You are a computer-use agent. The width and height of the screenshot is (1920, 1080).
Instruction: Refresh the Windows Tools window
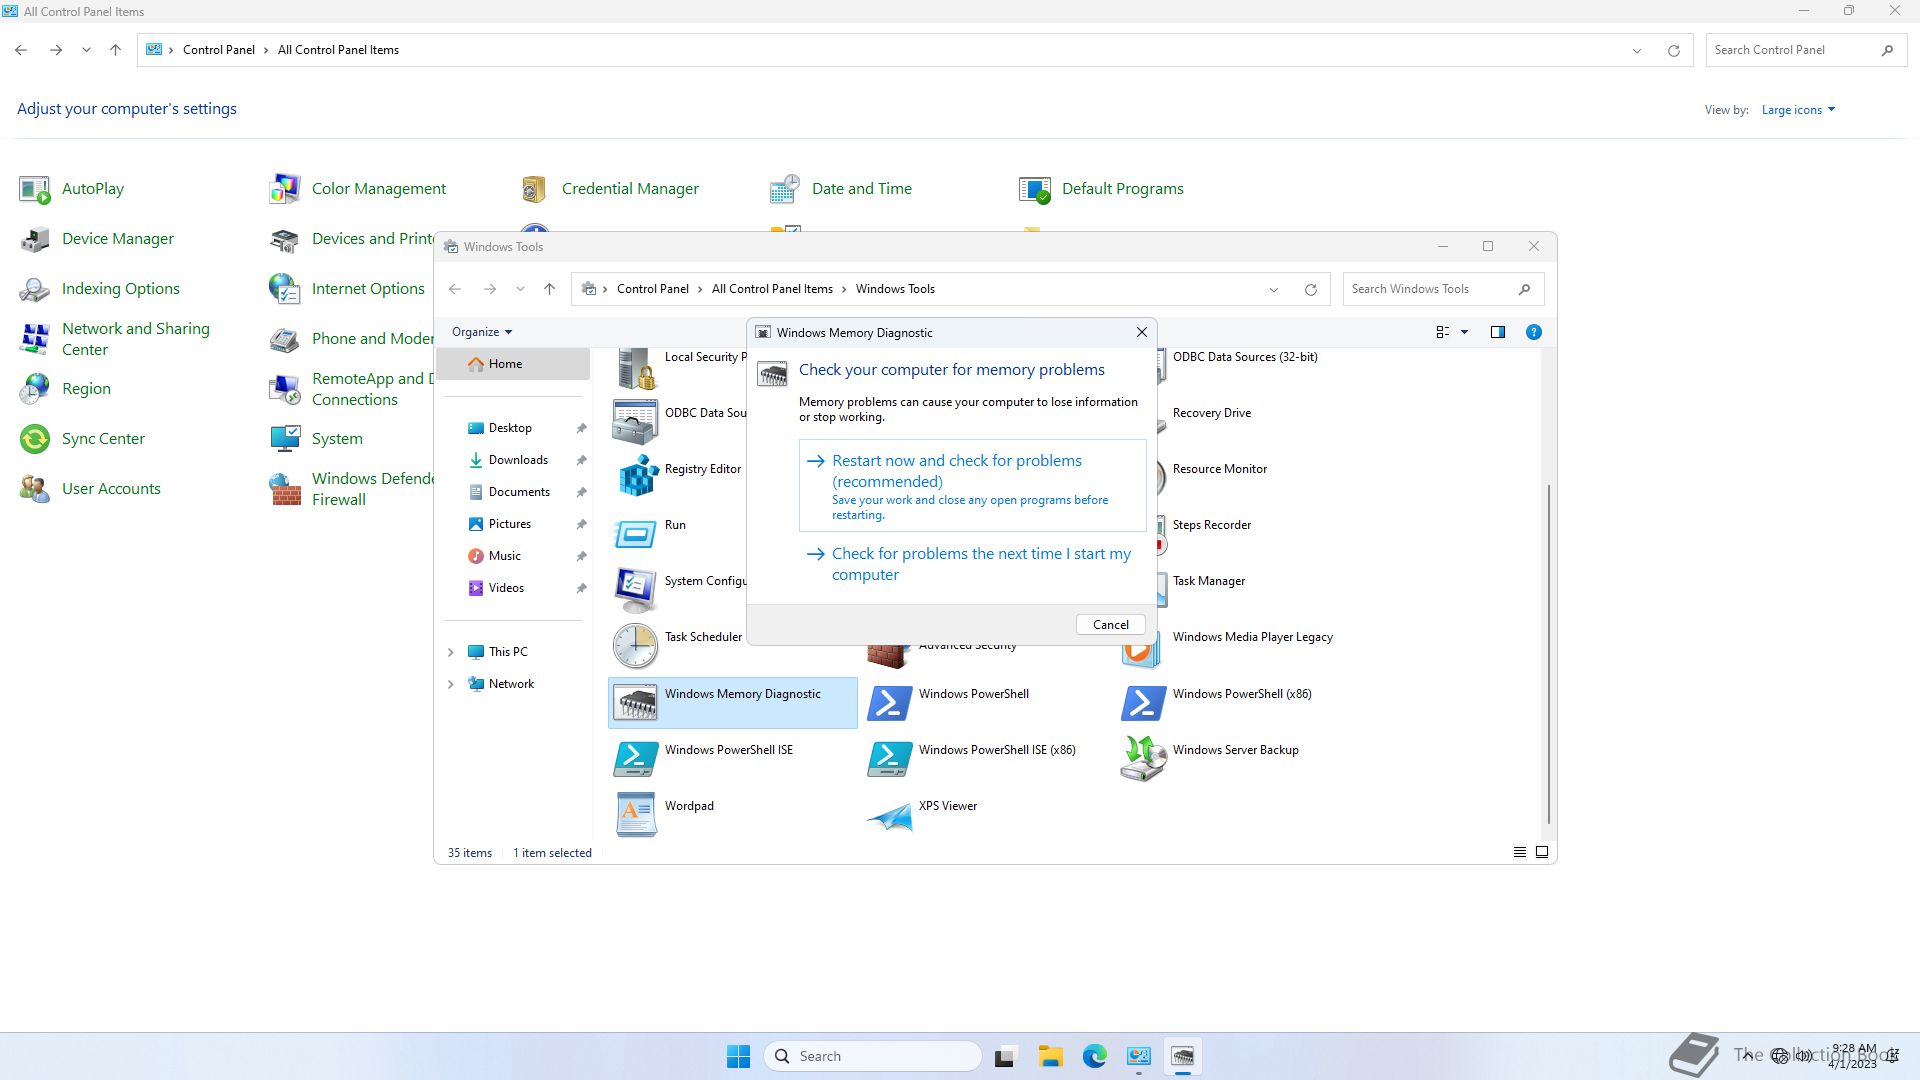pyautogui.click(x=1310, y=290)
